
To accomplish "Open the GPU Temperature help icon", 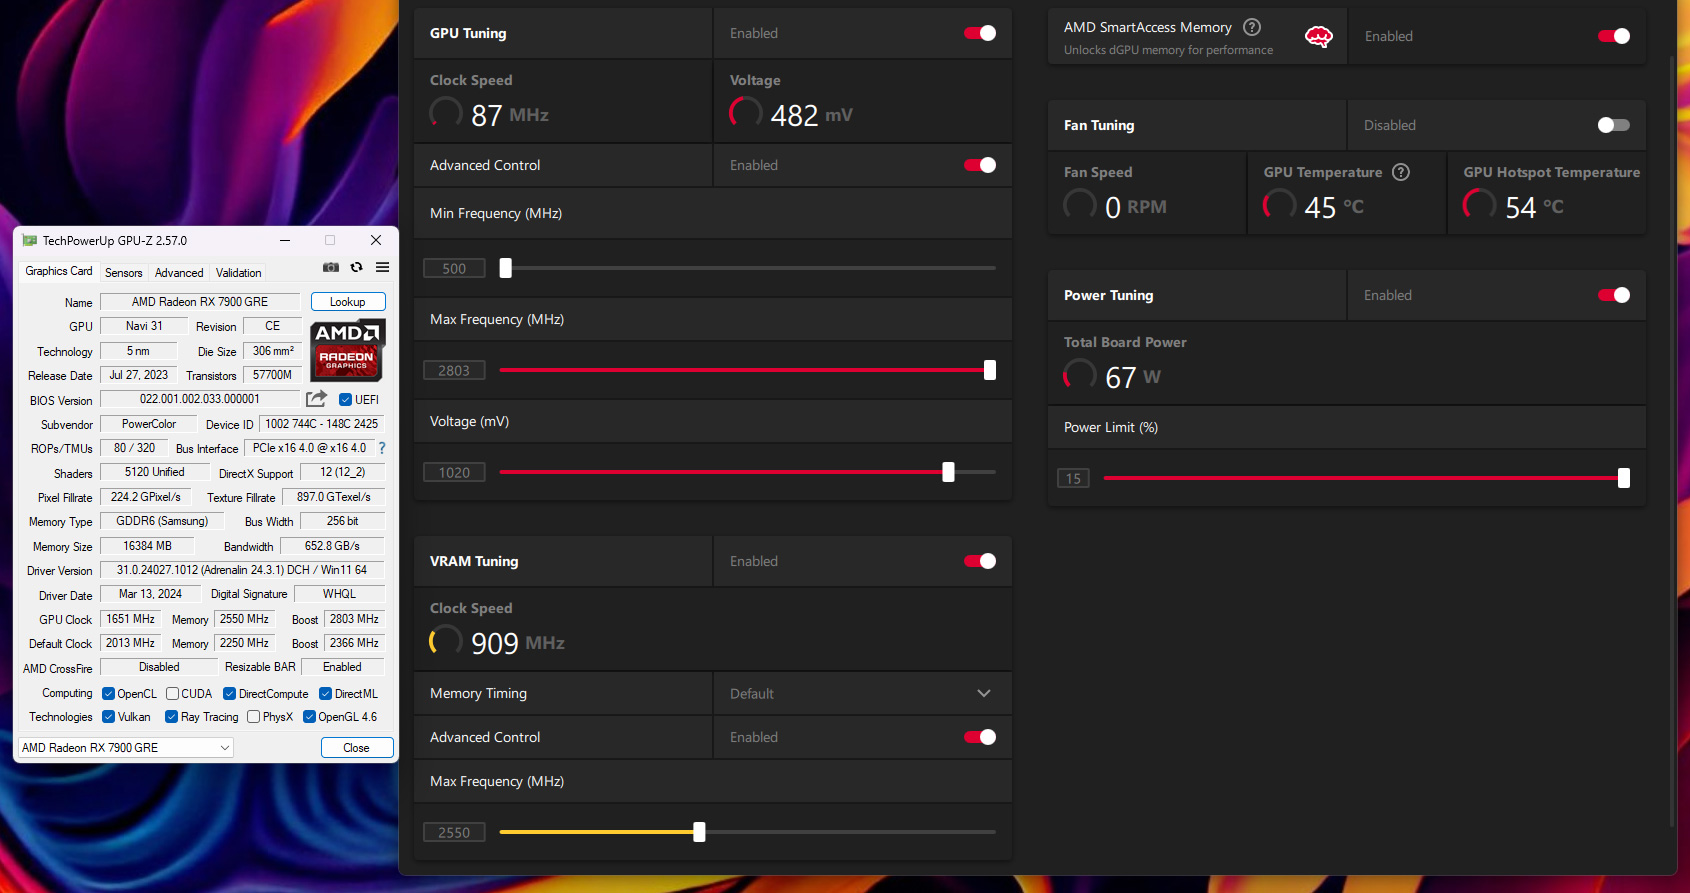I will coord(1401,172).
